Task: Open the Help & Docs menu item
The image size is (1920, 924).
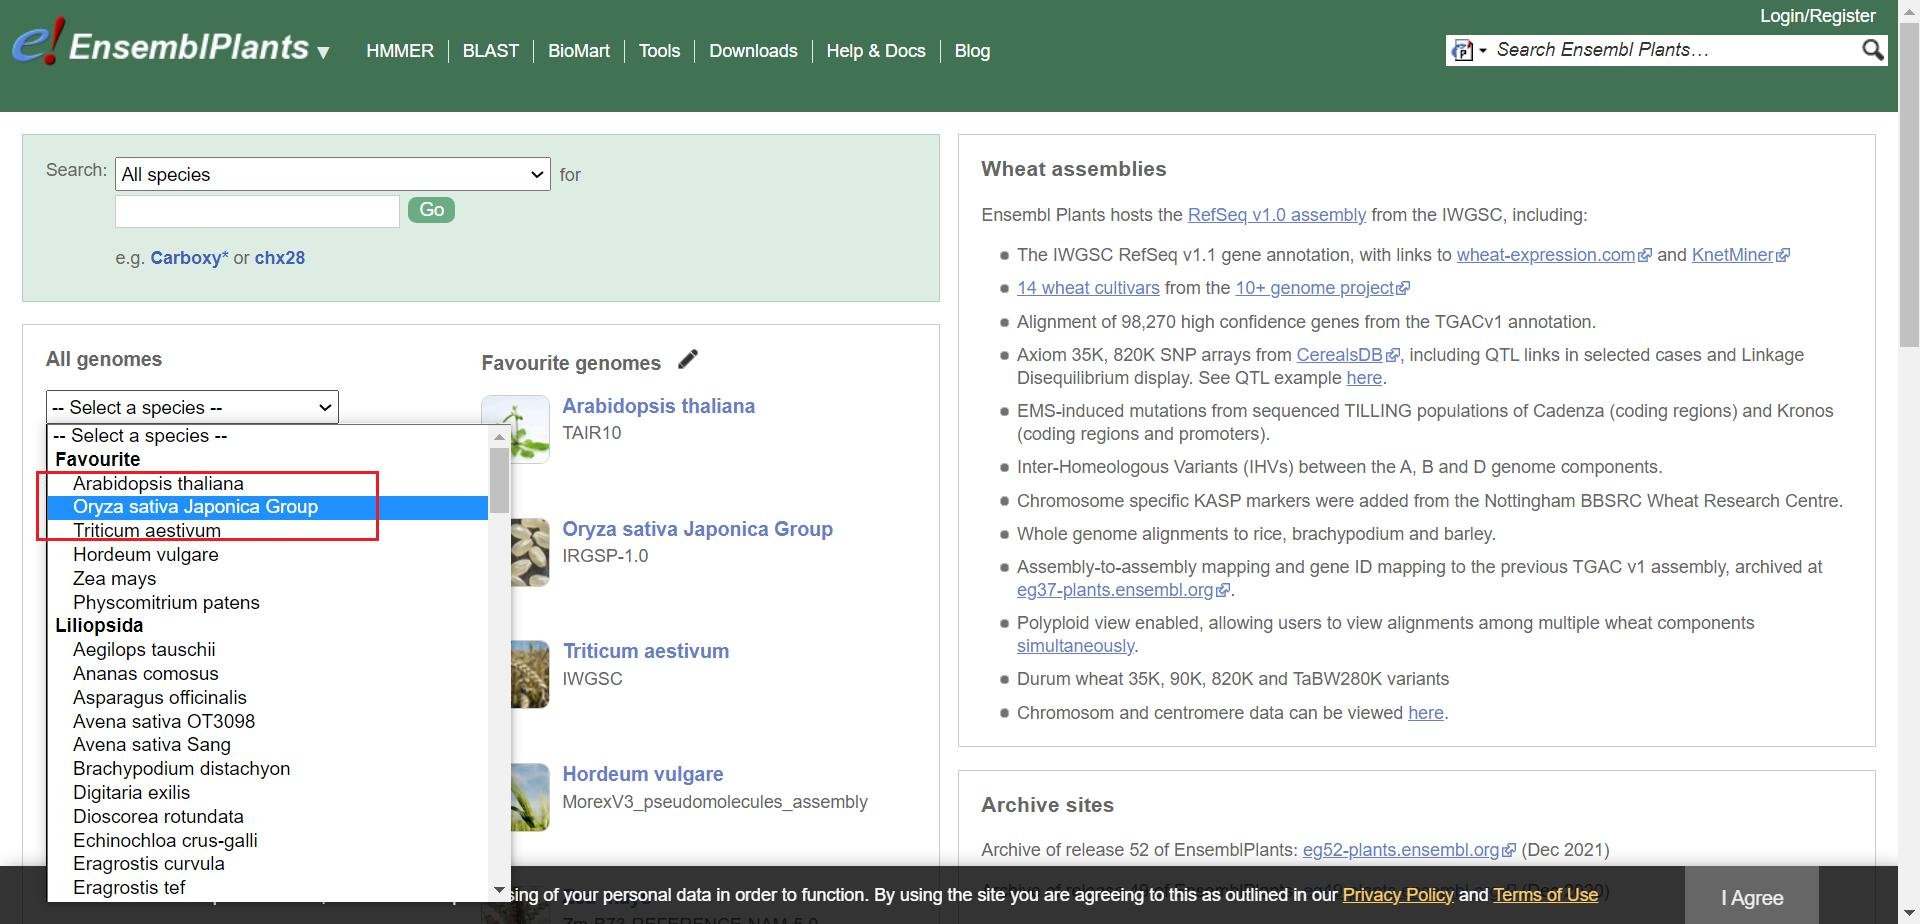Action: [x=876, y=51]
